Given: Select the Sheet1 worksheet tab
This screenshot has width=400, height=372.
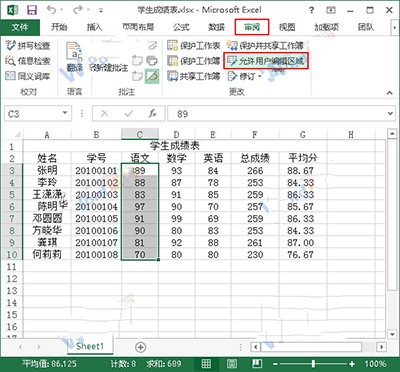Looking at the screenshot, I should pyautogui.click(x=90, y=346).
